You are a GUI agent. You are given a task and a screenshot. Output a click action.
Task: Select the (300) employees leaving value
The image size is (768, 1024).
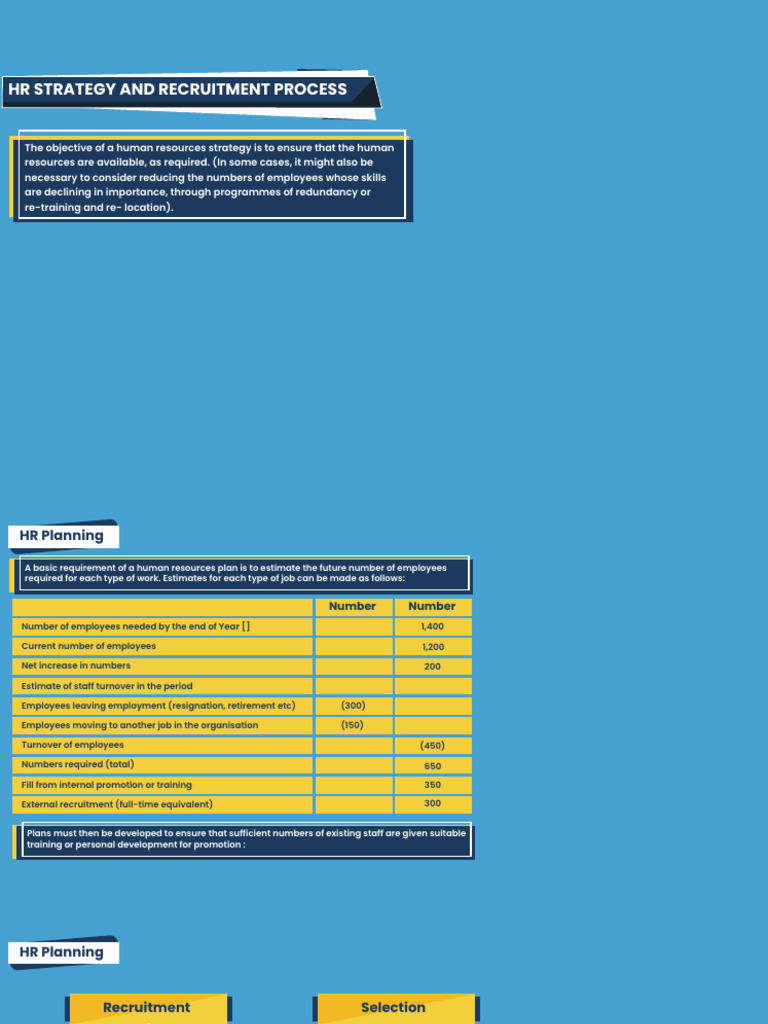(353, 705)
